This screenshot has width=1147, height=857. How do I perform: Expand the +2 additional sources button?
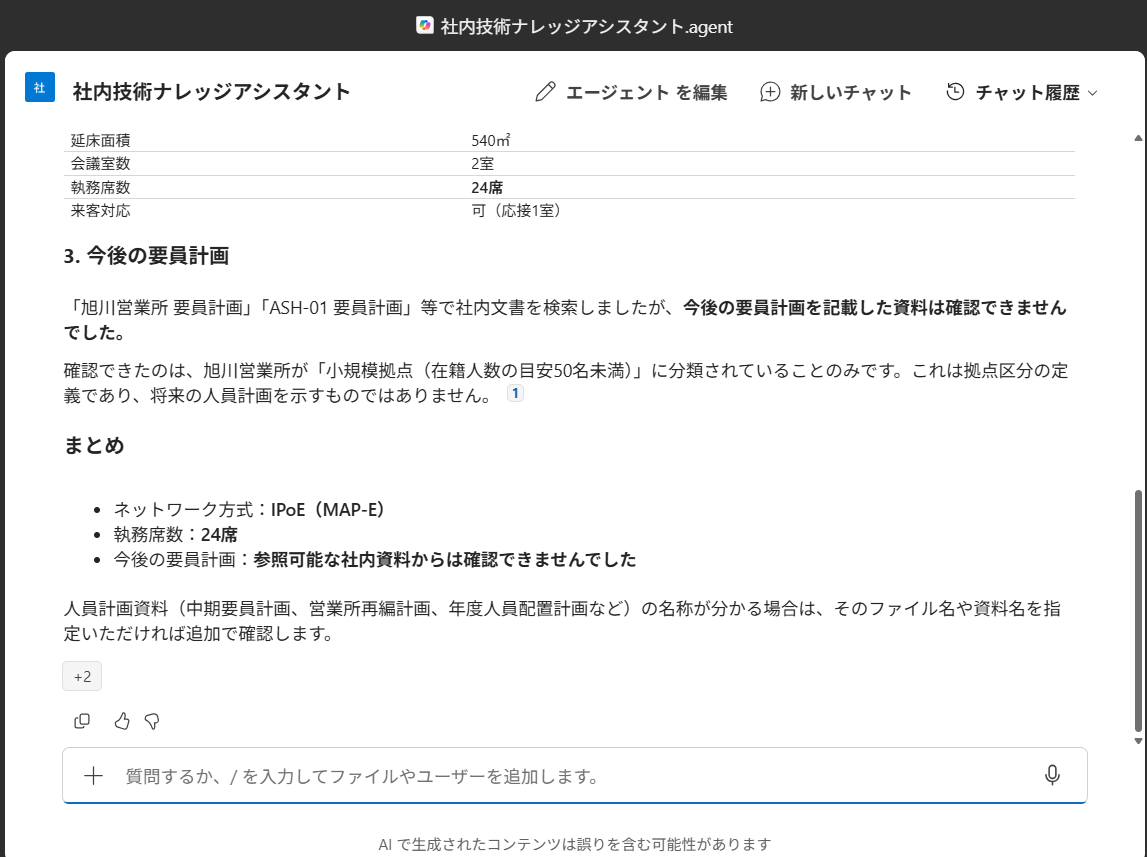click(82, 676)
